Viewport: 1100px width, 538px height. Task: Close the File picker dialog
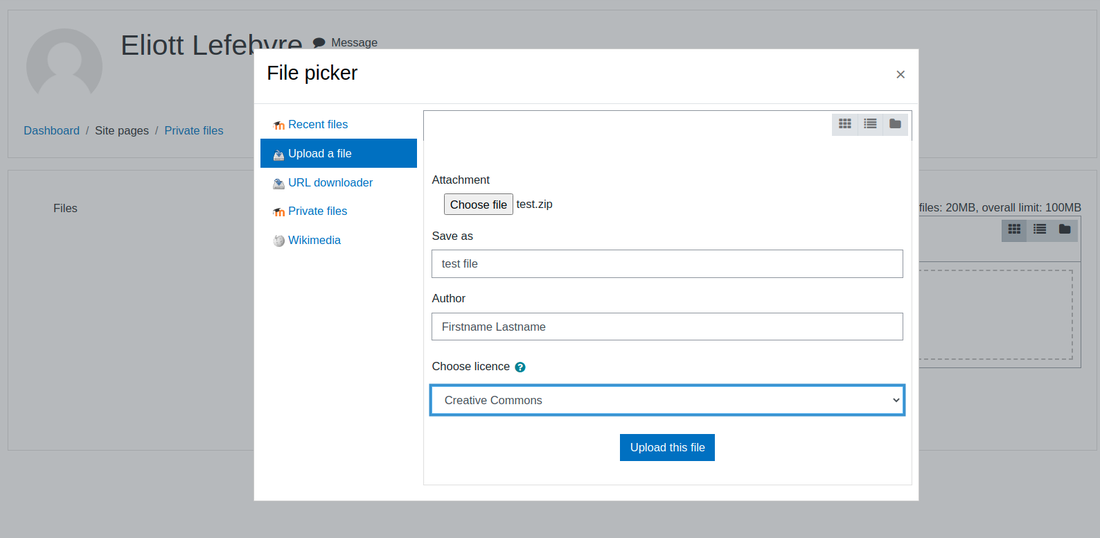point(901,74)
